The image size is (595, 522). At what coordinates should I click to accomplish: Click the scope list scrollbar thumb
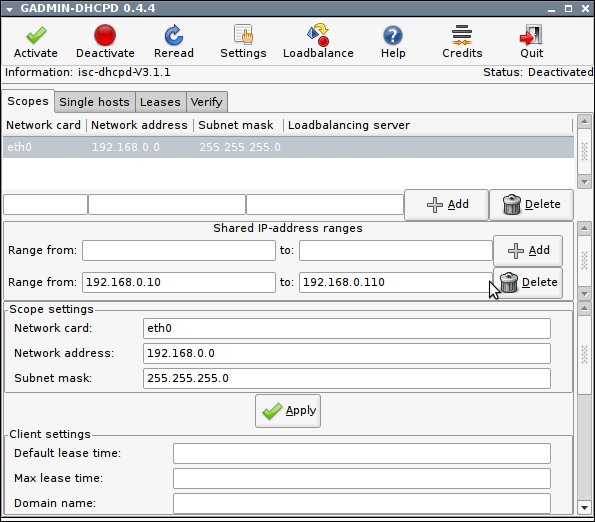tap(584, 152)
